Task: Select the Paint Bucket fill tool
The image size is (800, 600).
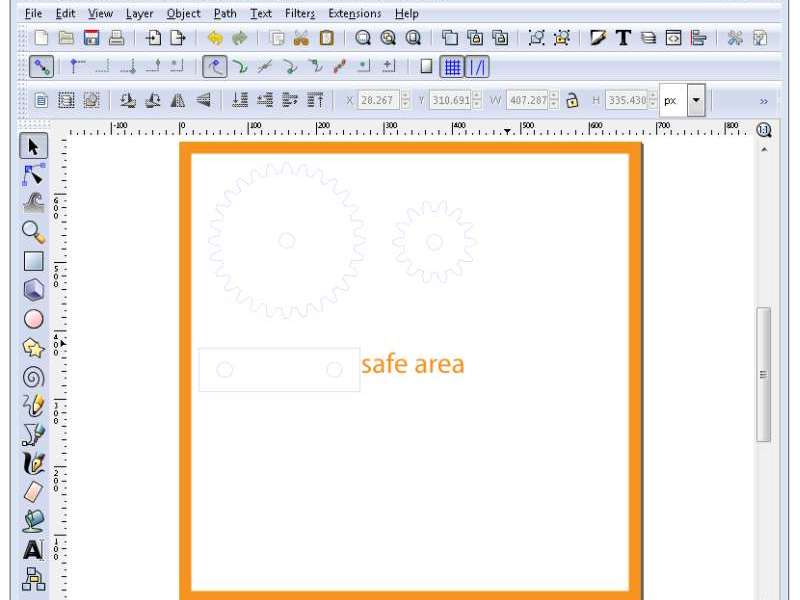Action: pyautogui.click(x=34, y=521)
